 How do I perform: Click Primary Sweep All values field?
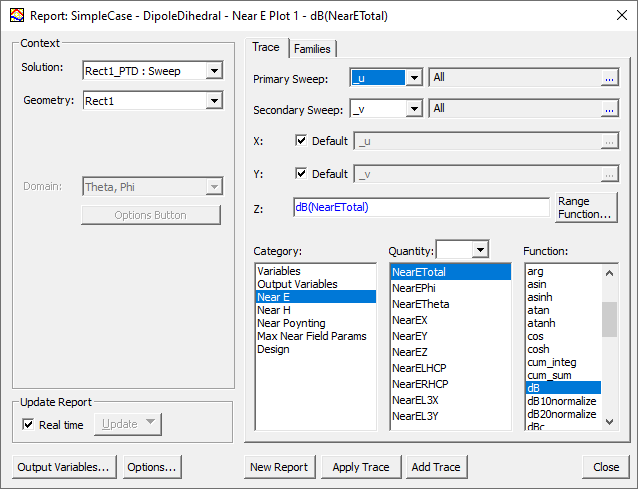tap(515, 78)
